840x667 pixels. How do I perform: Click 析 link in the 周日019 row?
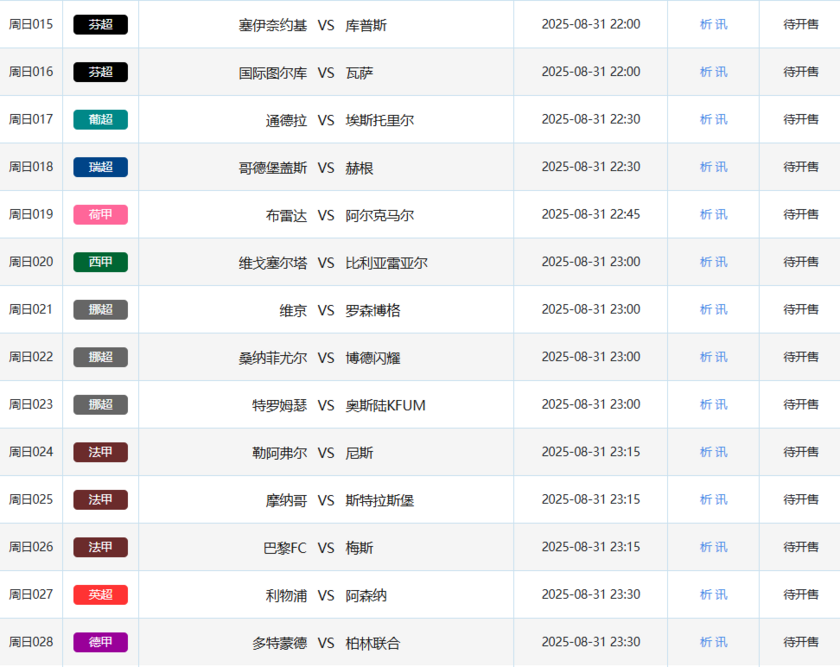tap(706, 215)
